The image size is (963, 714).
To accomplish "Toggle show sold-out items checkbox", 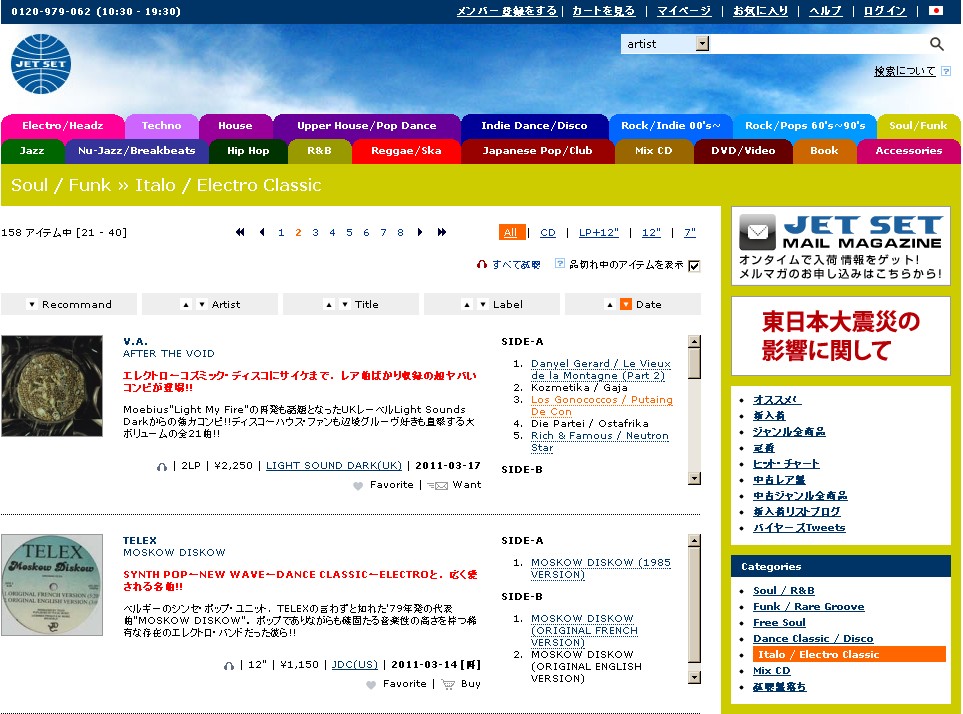I will click(694, 266).
